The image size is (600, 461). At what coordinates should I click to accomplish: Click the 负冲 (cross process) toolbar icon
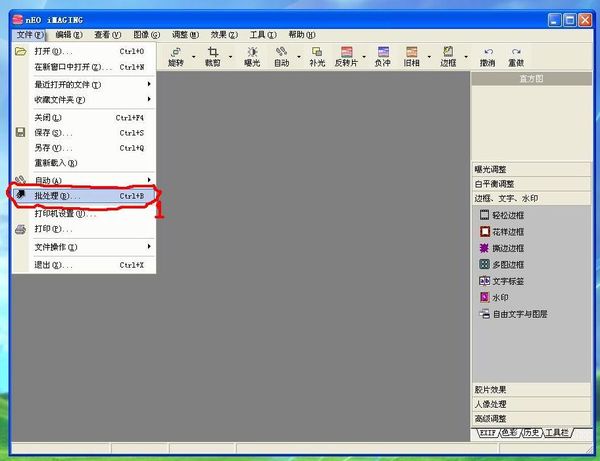382,56
